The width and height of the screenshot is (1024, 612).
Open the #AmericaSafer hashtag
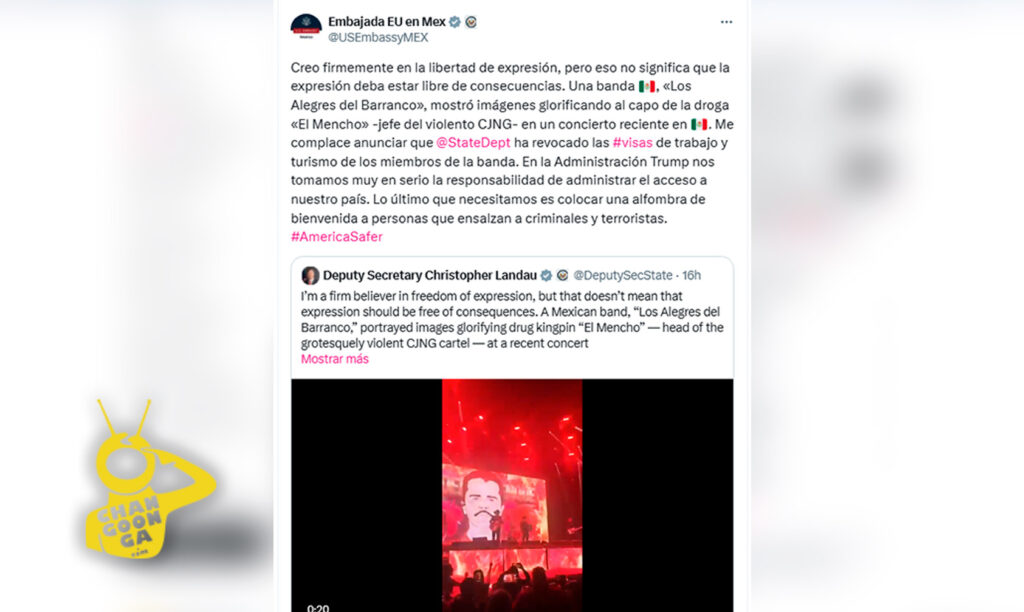[336, 236]
